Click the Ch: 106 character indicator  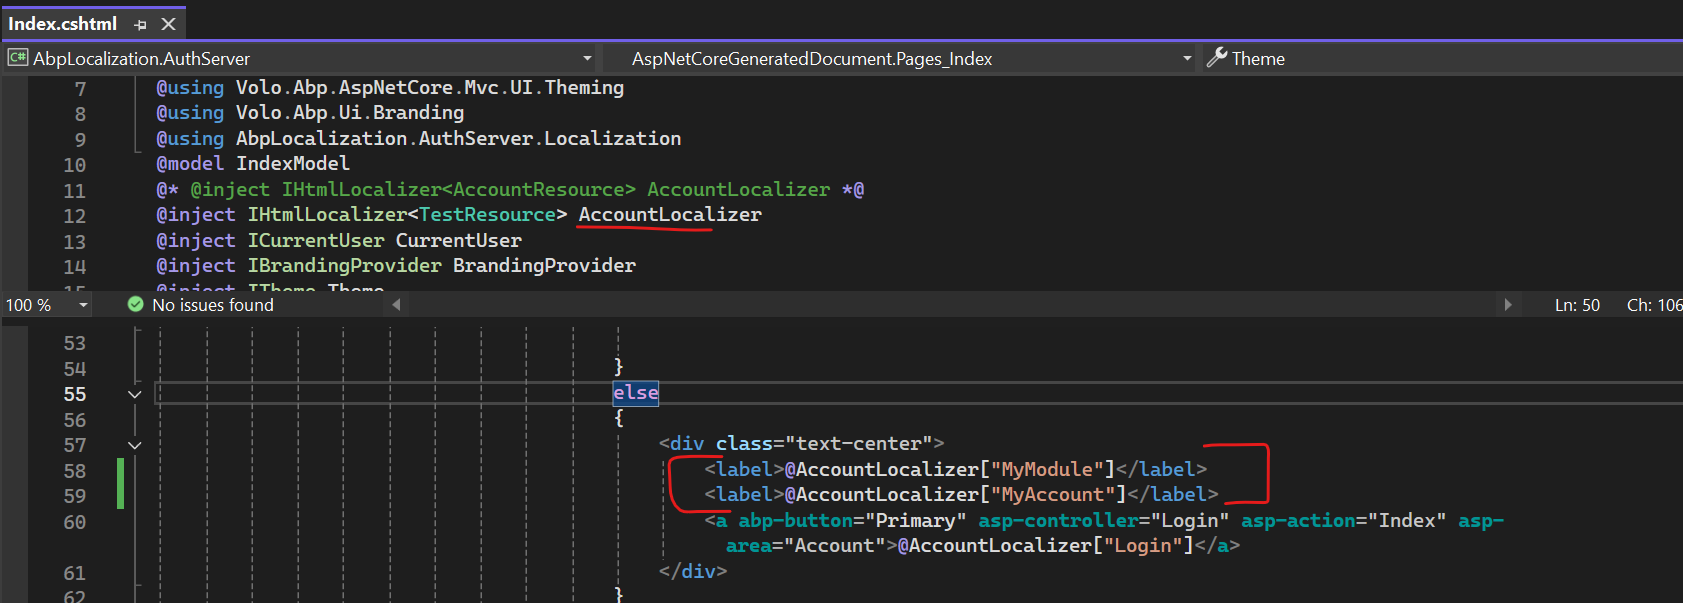click(1653, 305)
